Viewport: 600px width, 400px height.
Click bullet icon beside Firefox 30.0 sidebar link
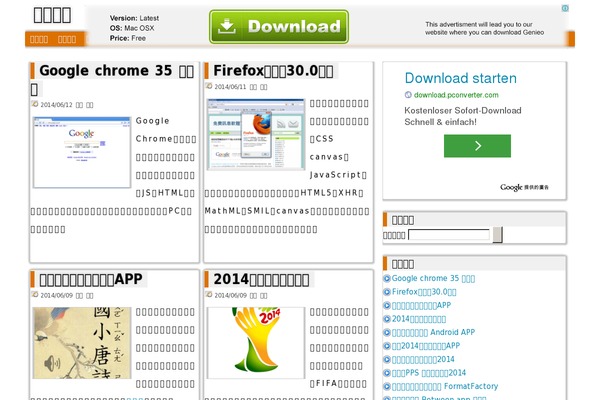click(387, 292)
